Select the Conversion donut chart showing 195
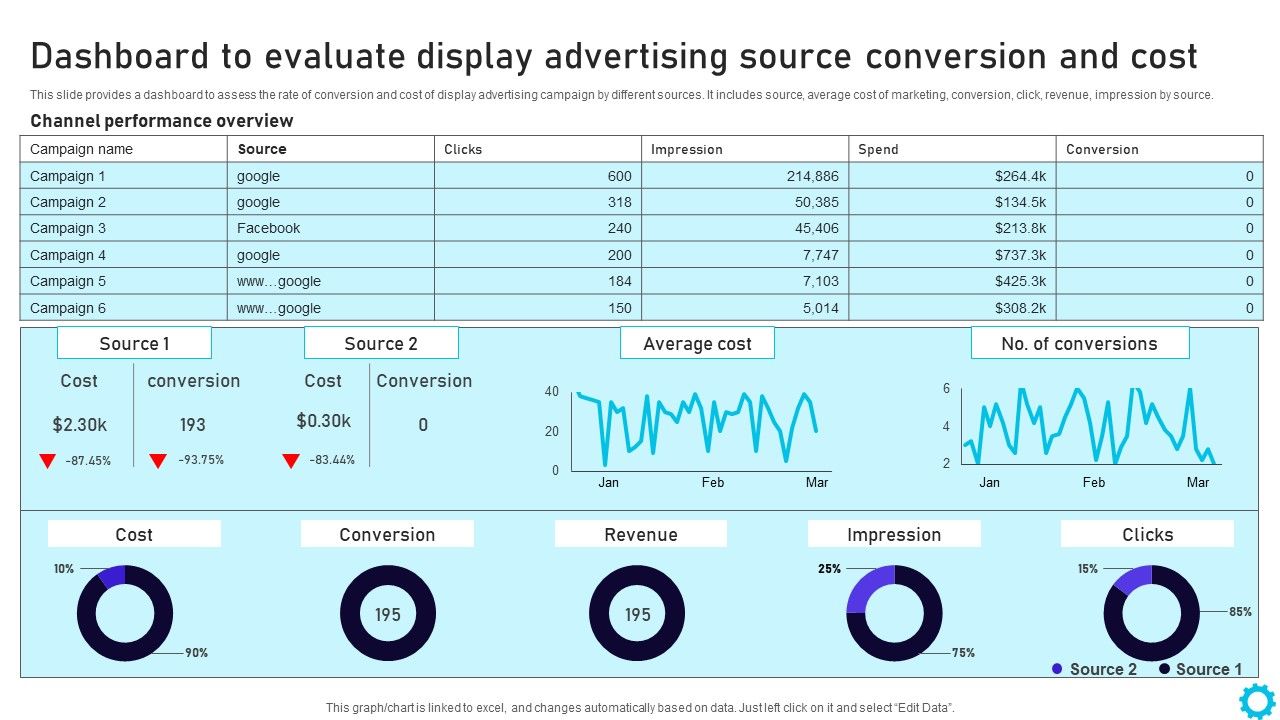The width and height of the screenshot is (1280, 720). 388,613
